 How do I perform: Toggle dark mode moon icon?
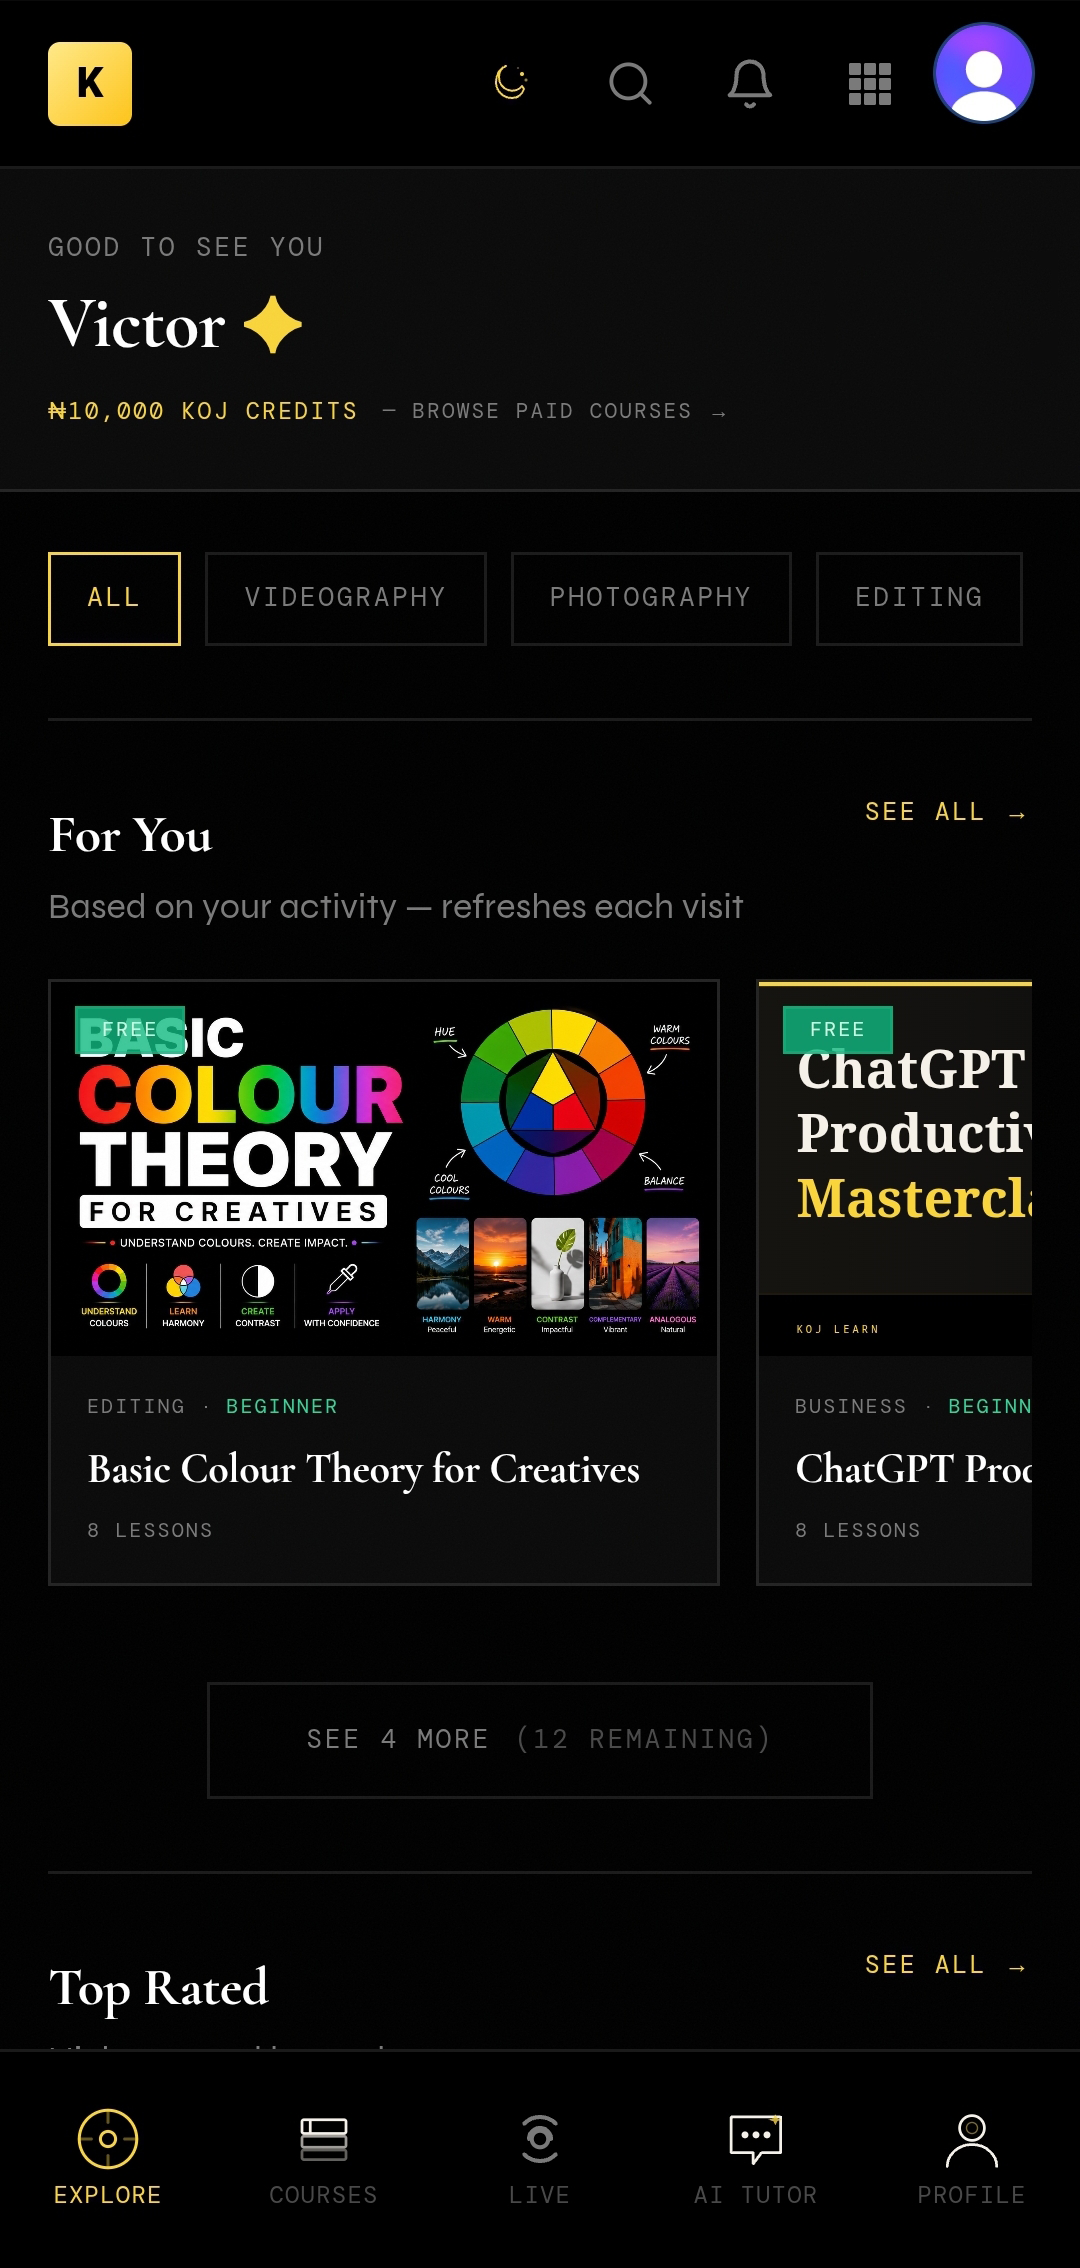click(511, 83)
